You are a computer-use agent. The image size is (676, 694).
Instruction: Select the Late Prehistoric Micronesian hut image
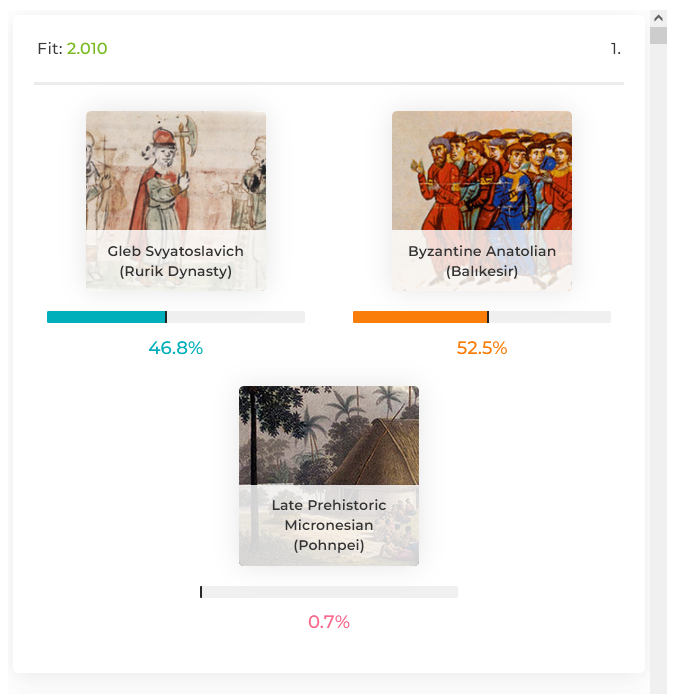pyautogui.click(x=329, y=435)
